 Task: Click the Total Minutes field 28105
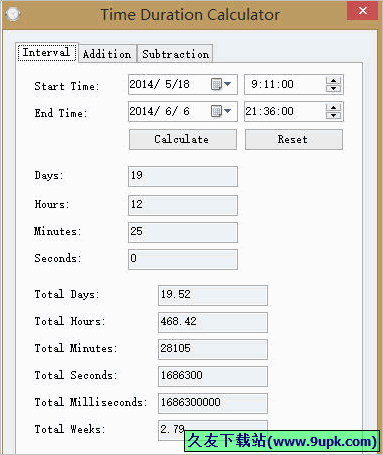pos(213,349)
